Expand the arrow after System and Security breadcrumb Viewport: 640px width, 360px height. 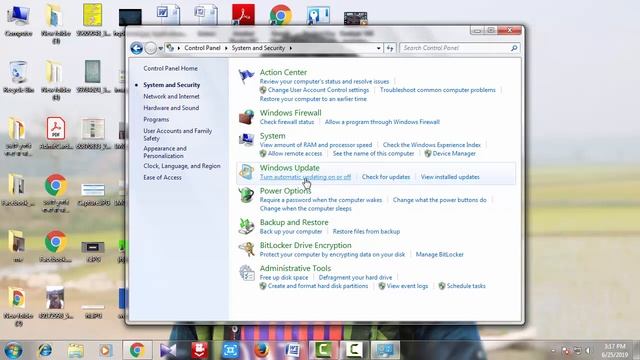pyautogui.click(x=291, y=48)
